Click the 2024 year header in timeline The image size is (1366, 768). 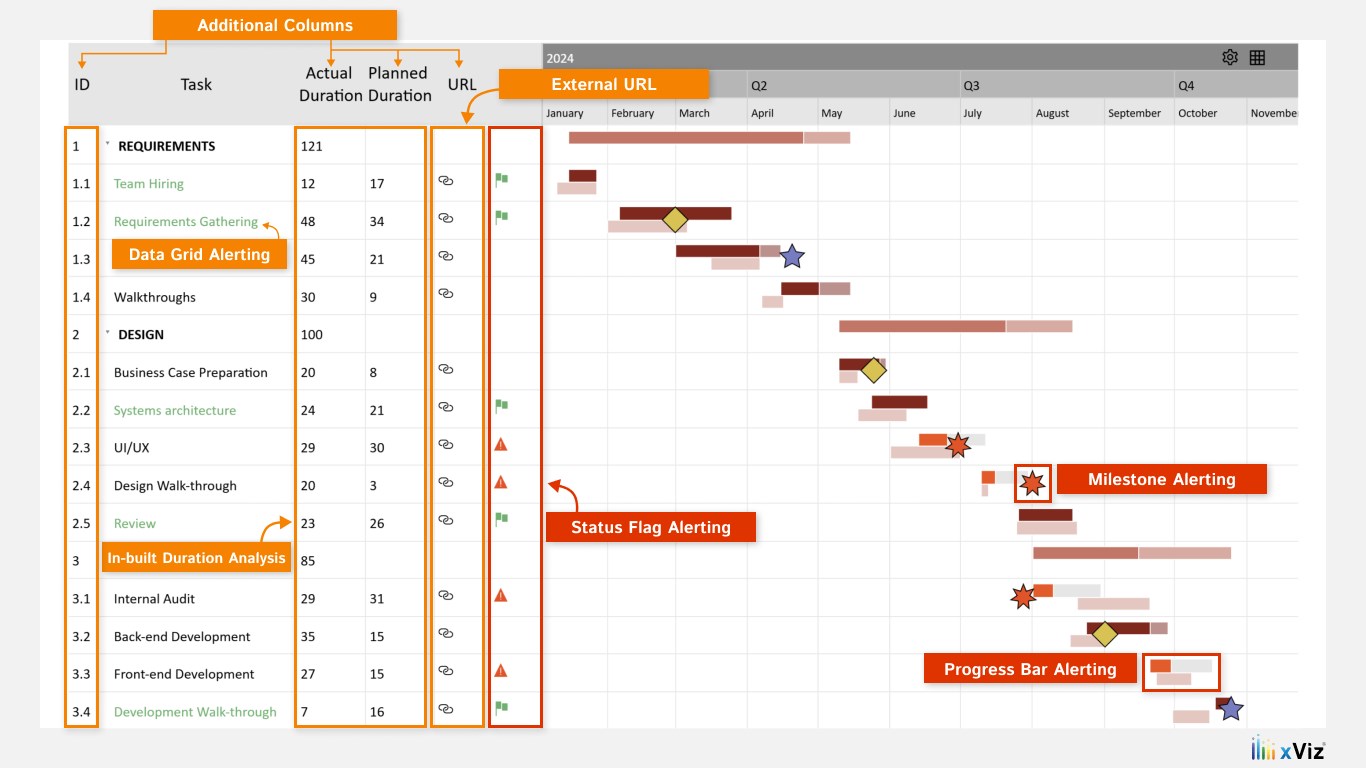pyautogui.click(x=560, y=58)
